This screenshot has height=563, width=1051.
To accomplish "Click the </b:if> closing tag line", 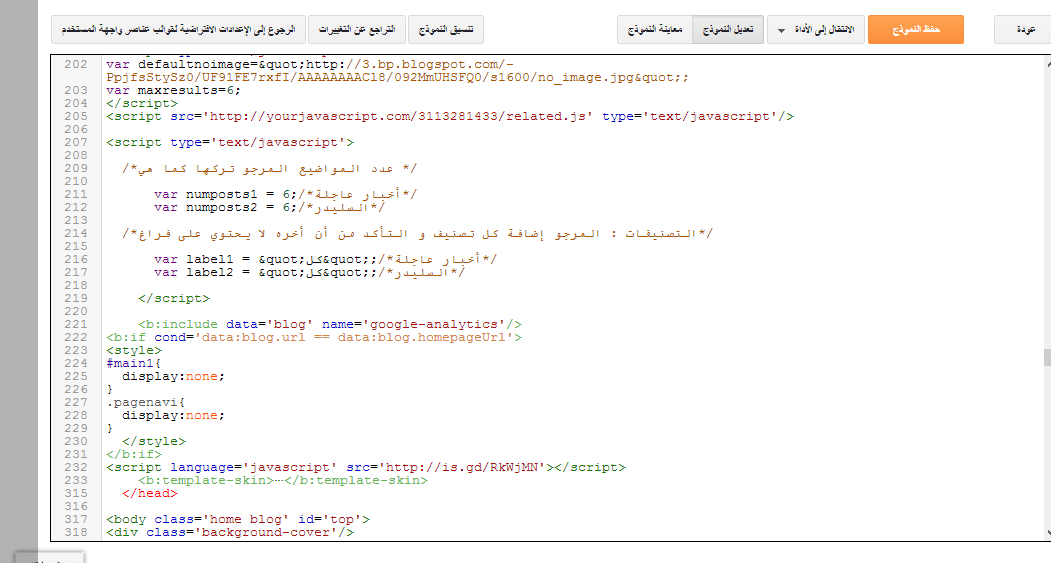I will pyautogui.click(x=133, y=454).
